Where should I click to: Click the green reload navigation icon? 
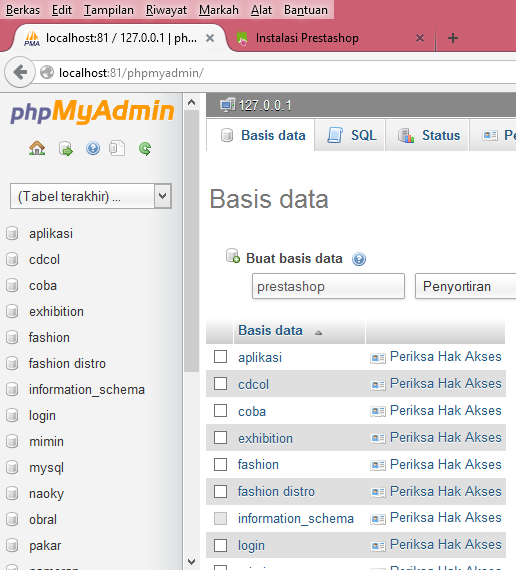coord(145,149)
